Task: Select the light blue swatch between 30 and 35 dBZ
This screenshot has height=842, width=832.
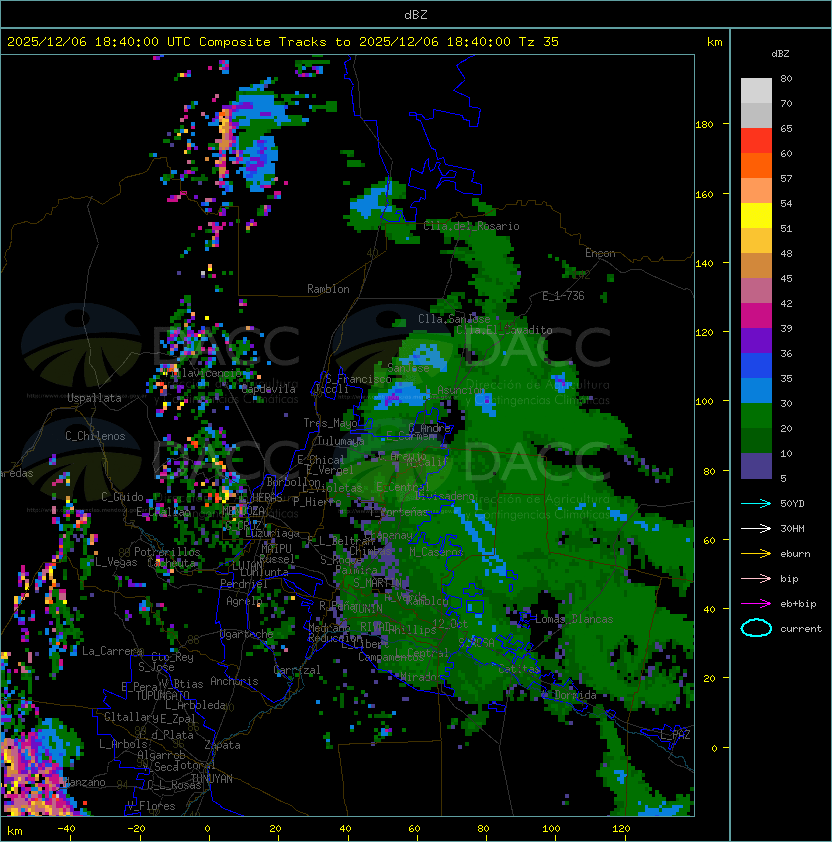Action: click(756, 390)
